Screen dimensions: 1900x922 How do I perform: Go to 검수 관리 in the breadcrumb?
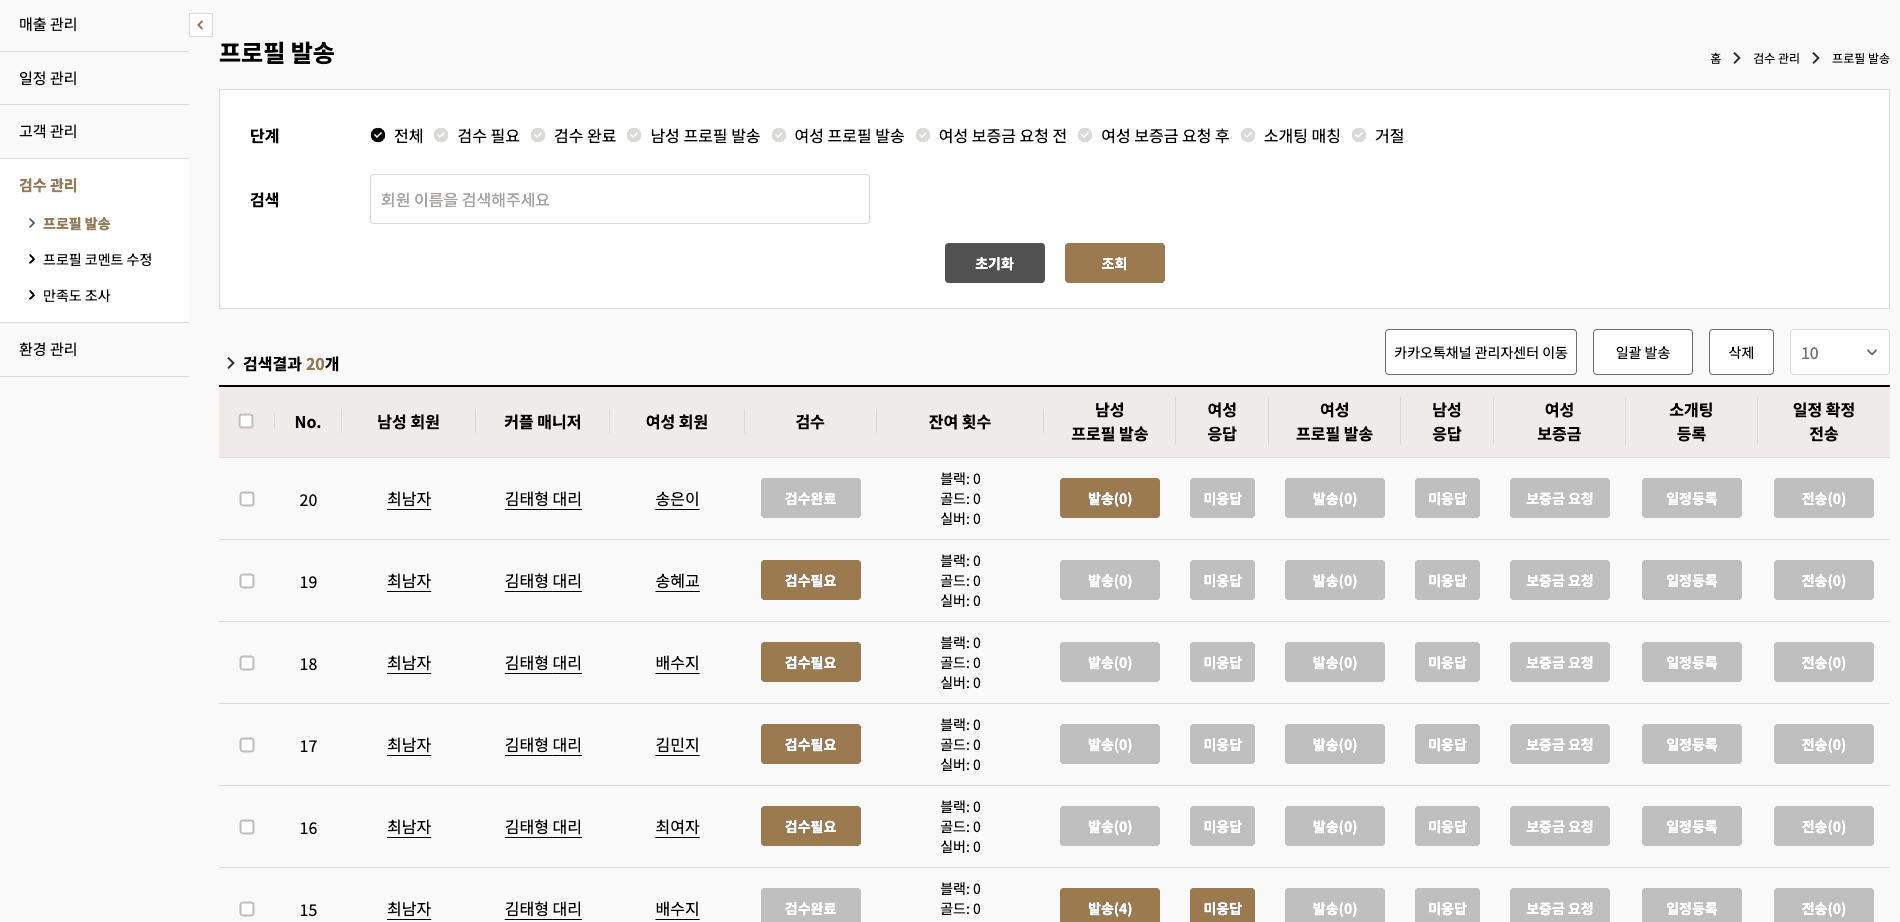pyautogui.click(x=1776, y=58)
